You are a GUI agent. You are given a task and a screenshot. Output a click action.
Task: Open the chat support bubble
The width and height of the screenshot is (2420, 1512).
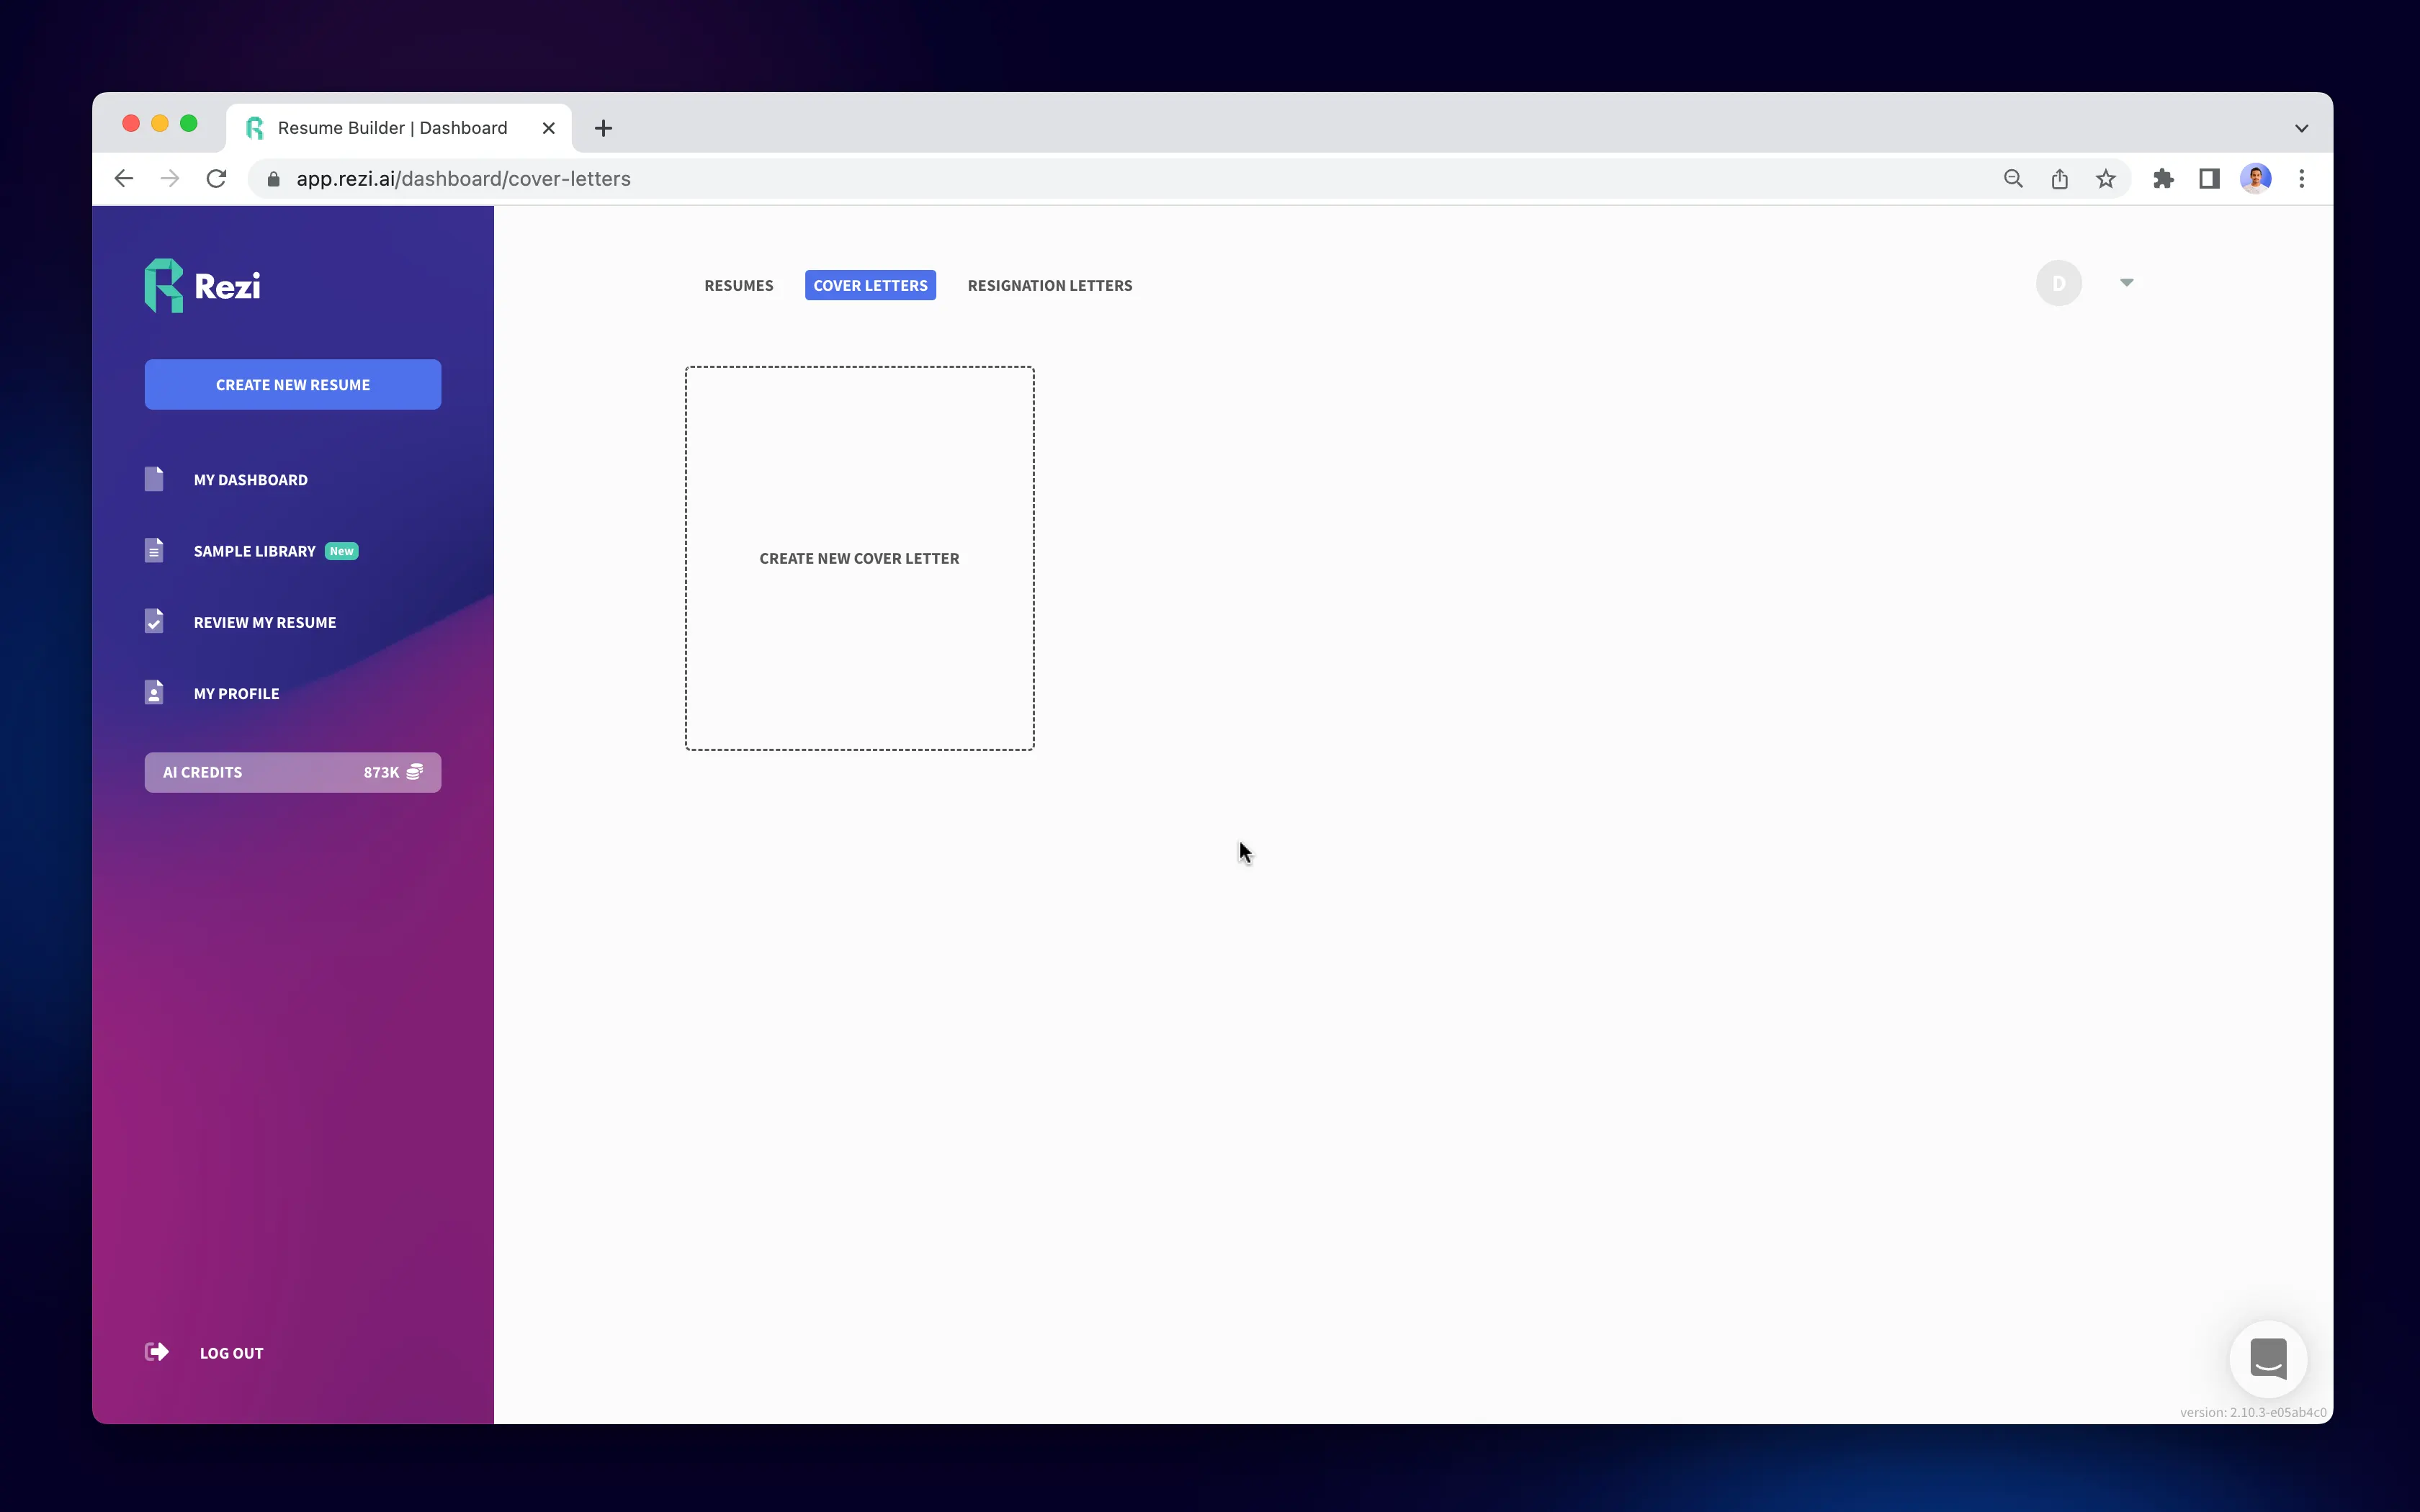click(2268, 1359)
